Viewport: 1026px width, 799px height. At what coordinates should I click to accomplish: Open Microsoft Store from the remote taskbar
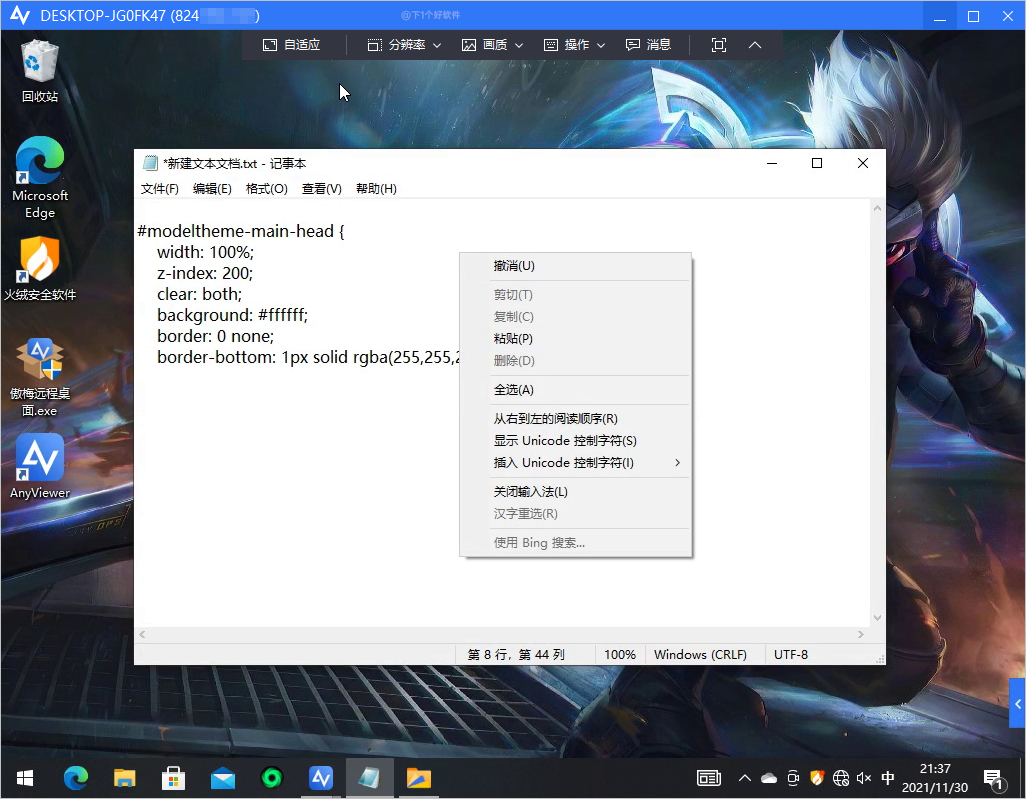pos(173,778)
